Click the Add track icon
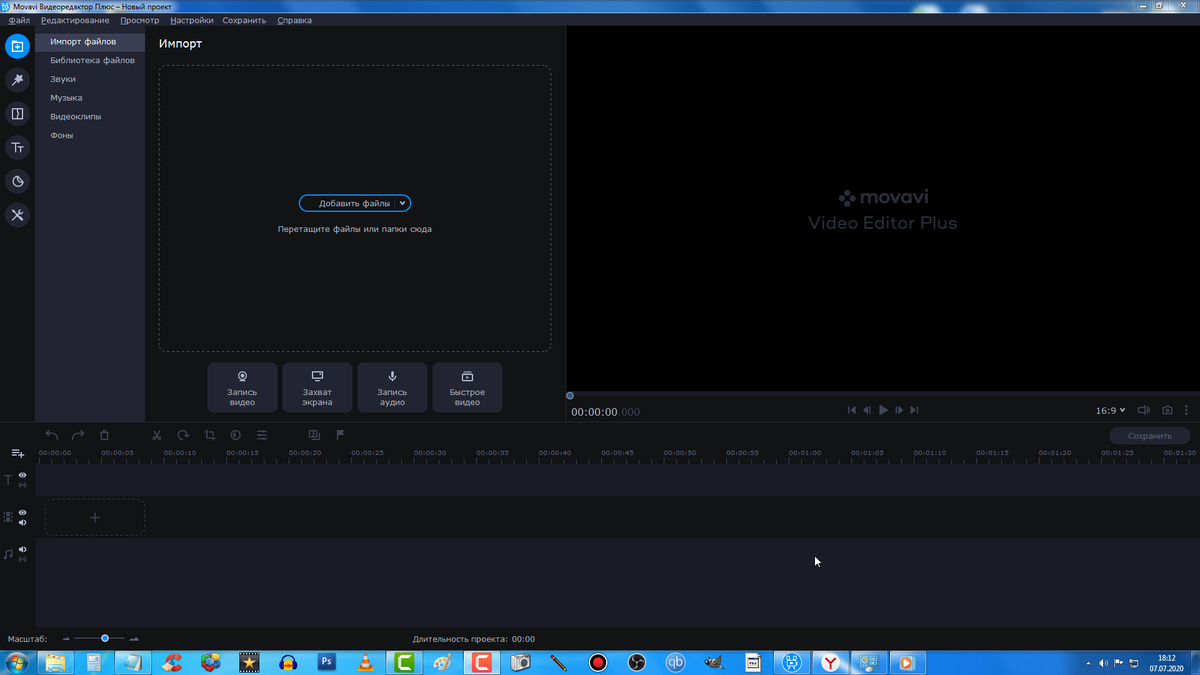This screenshot has height=675, width=1200. click(x=17, y=453)
